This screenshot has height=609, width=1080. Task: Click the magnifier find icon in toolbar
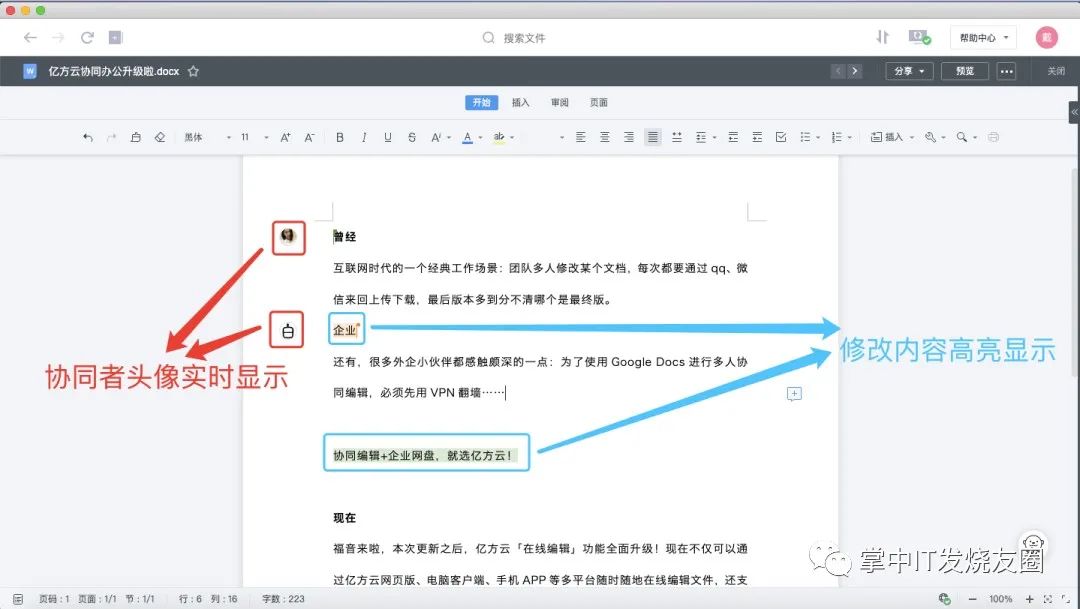point(962,137)
